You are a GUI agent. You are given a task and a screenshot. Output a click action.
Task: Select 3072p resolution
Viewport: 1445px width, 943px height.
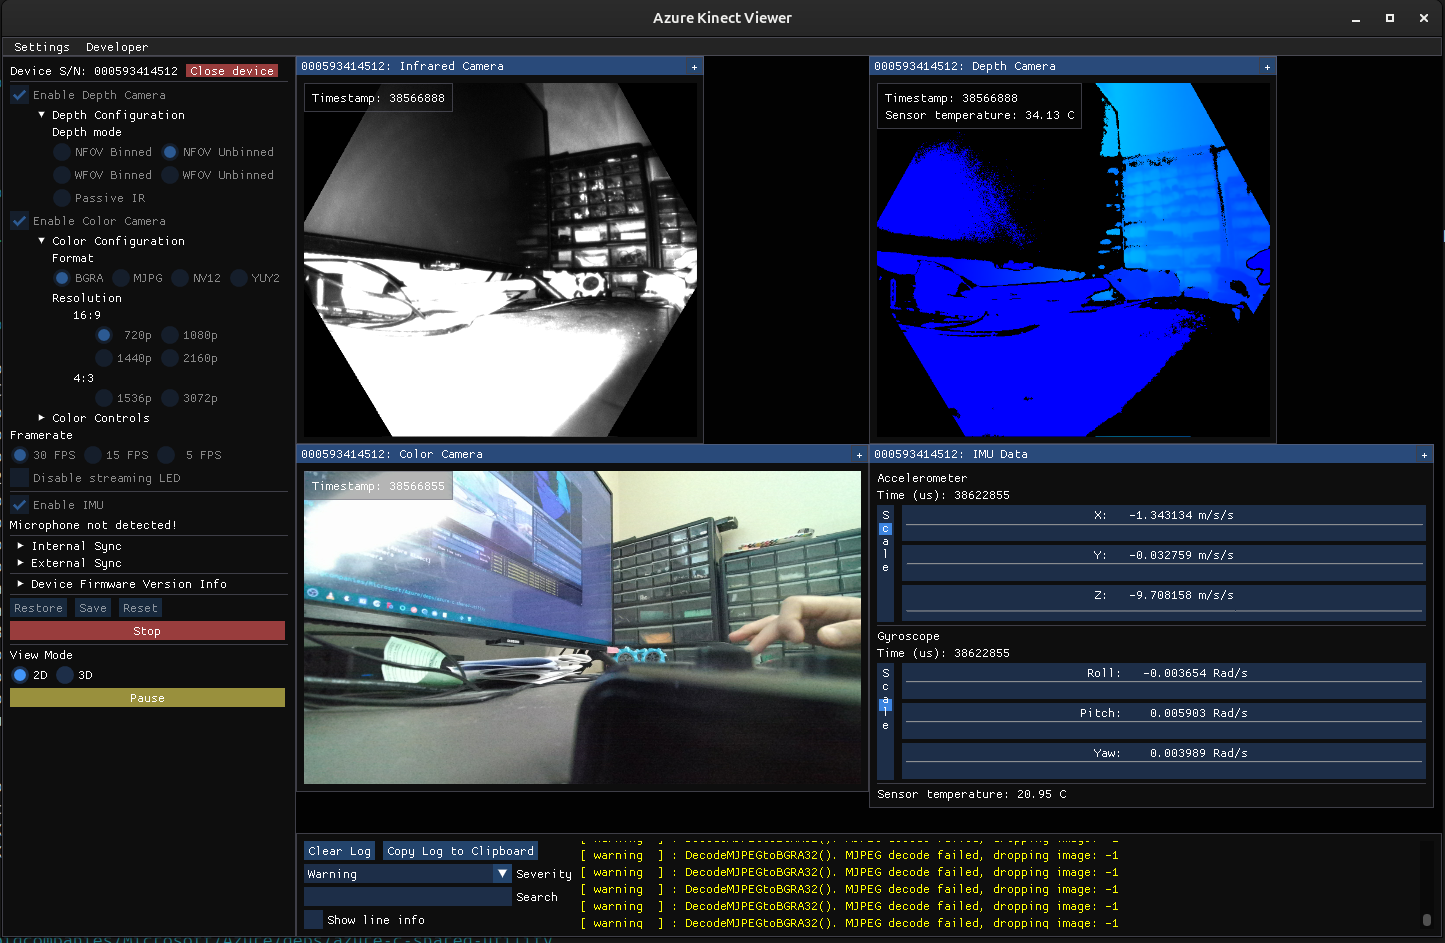coord(170,398)
